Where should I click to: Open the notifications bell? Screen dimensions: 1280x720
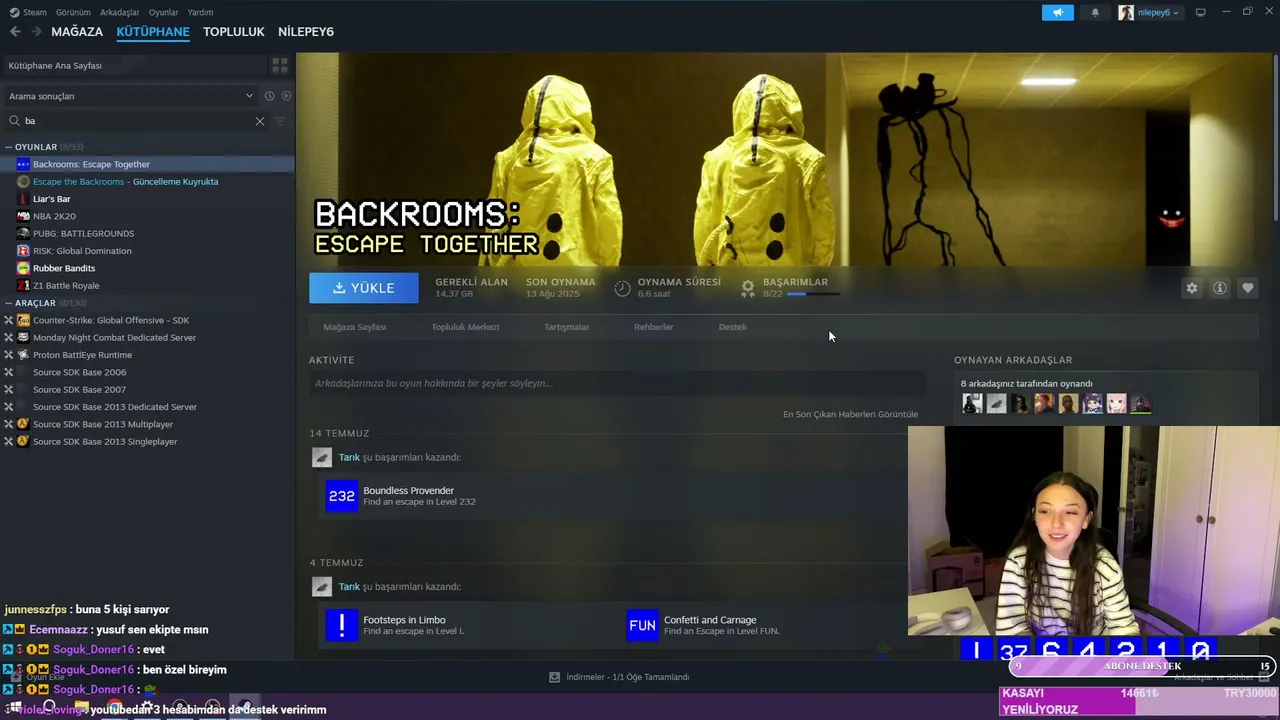click(1095, 12)
